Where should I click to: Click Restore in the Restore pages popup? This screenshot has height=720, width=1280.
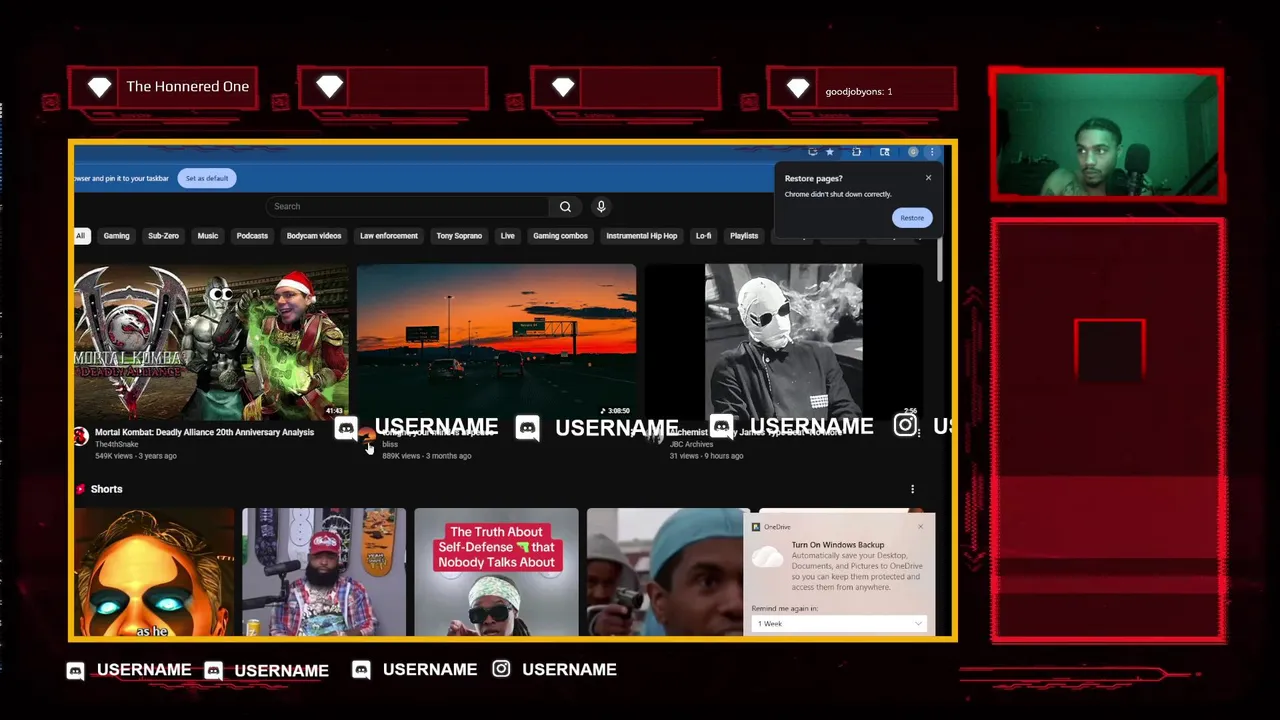pos(912,218)
